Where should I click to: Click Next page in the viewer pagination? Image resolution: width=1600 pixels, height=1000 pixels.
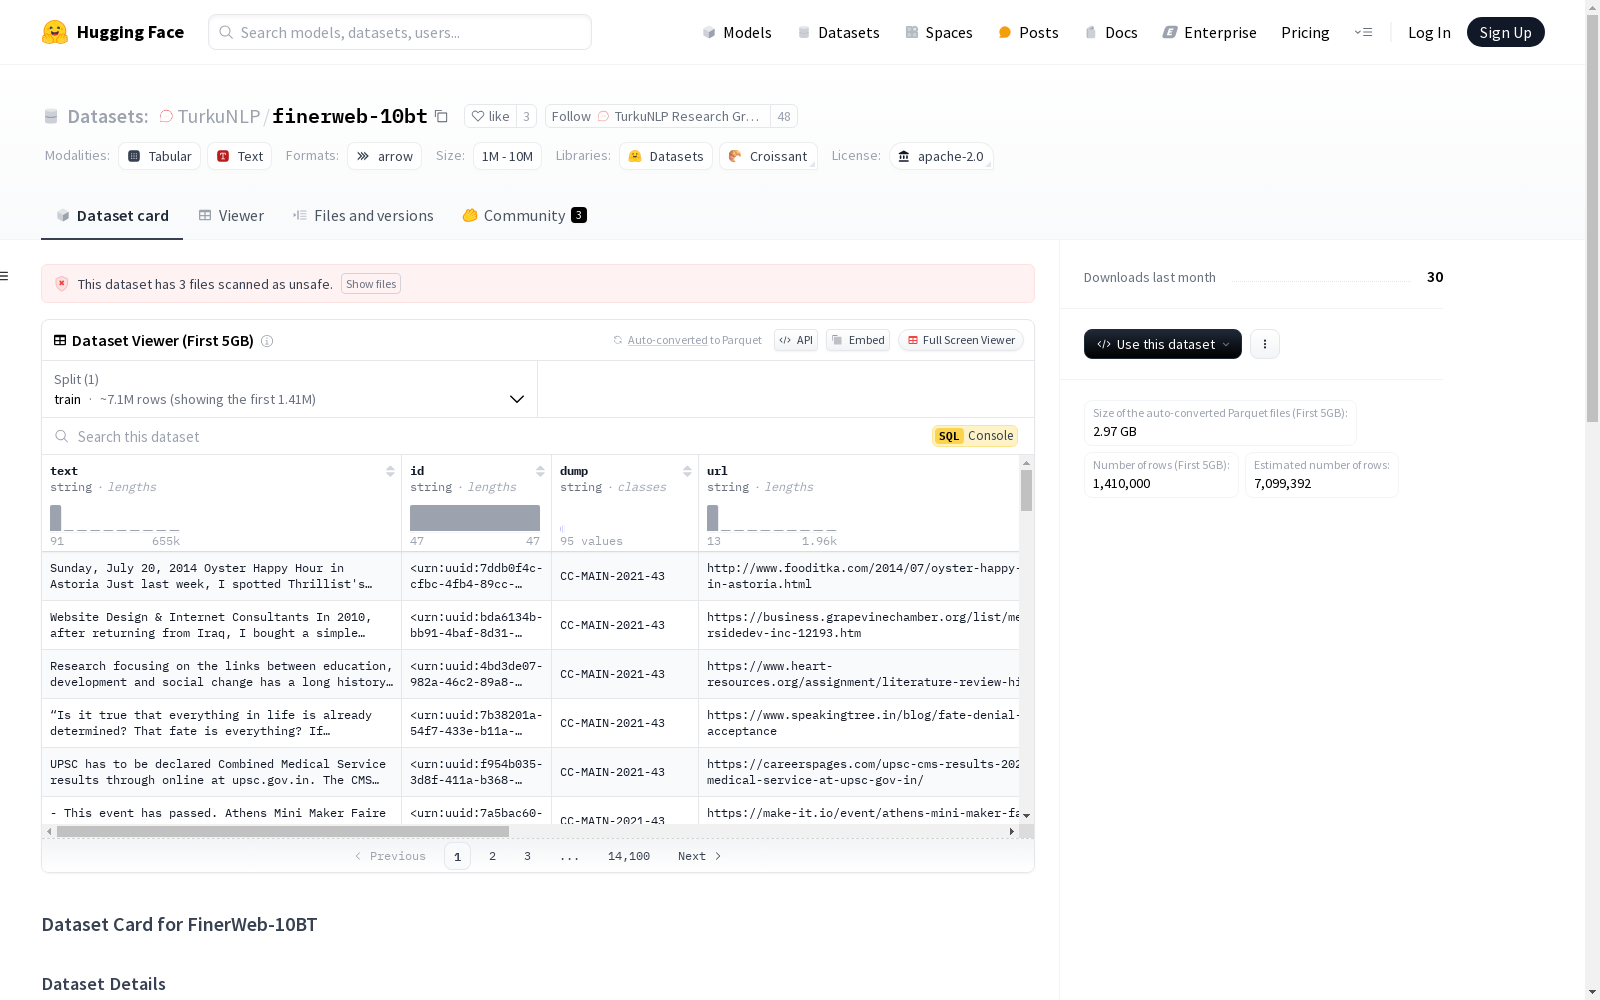click(699, 856)
